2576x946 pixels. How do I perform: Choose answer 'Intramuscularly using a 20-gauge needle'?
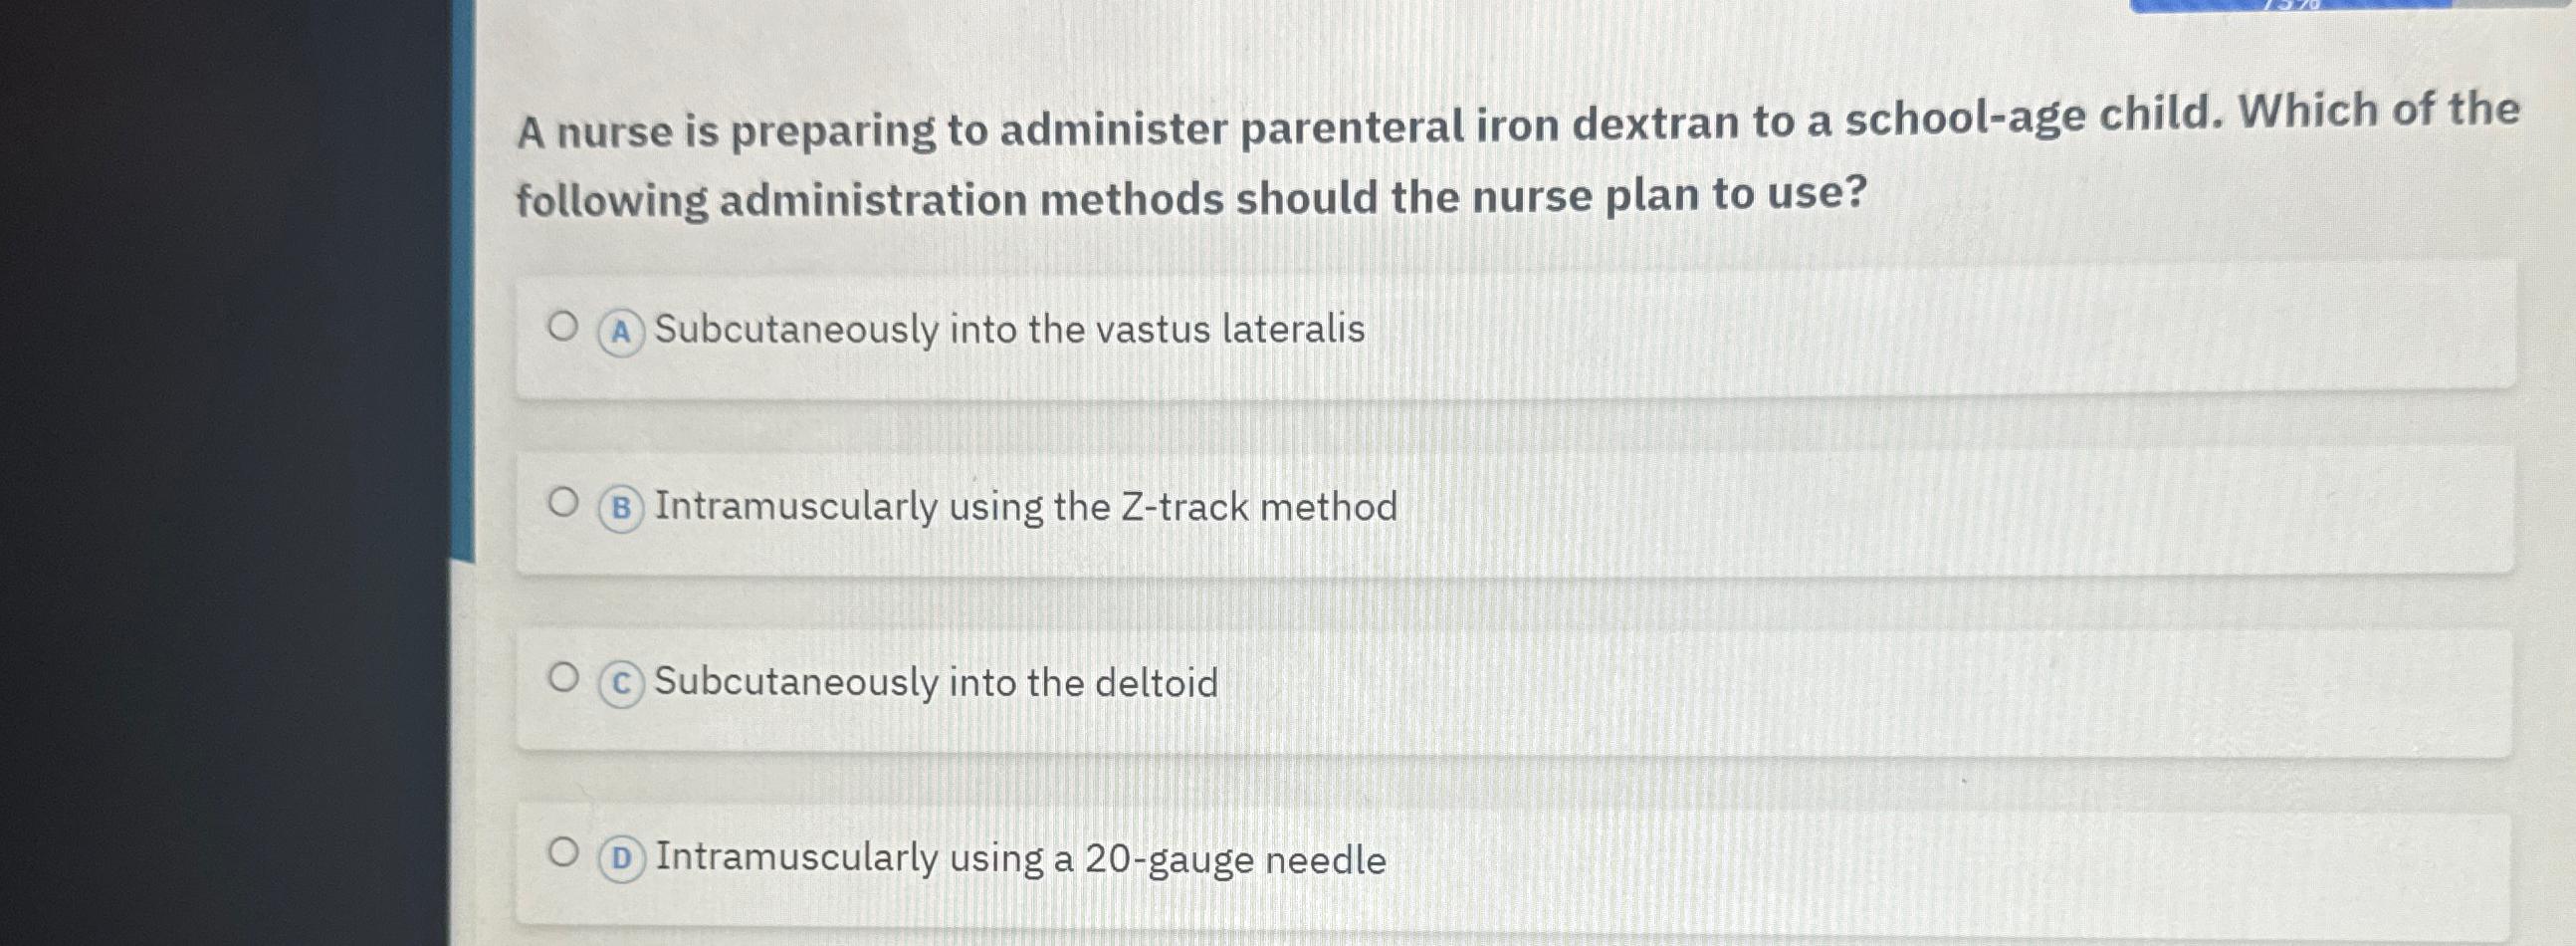pyautogui.click(x=1020, y=857)
